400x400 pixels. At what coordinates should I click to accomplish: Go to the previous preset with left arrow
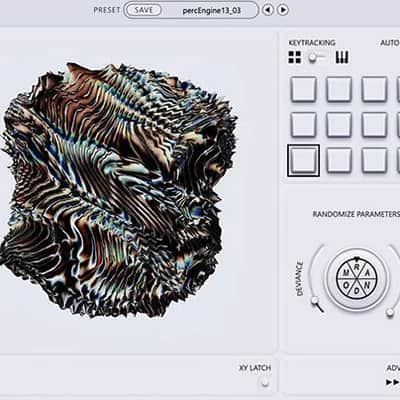tap(267, 10)
